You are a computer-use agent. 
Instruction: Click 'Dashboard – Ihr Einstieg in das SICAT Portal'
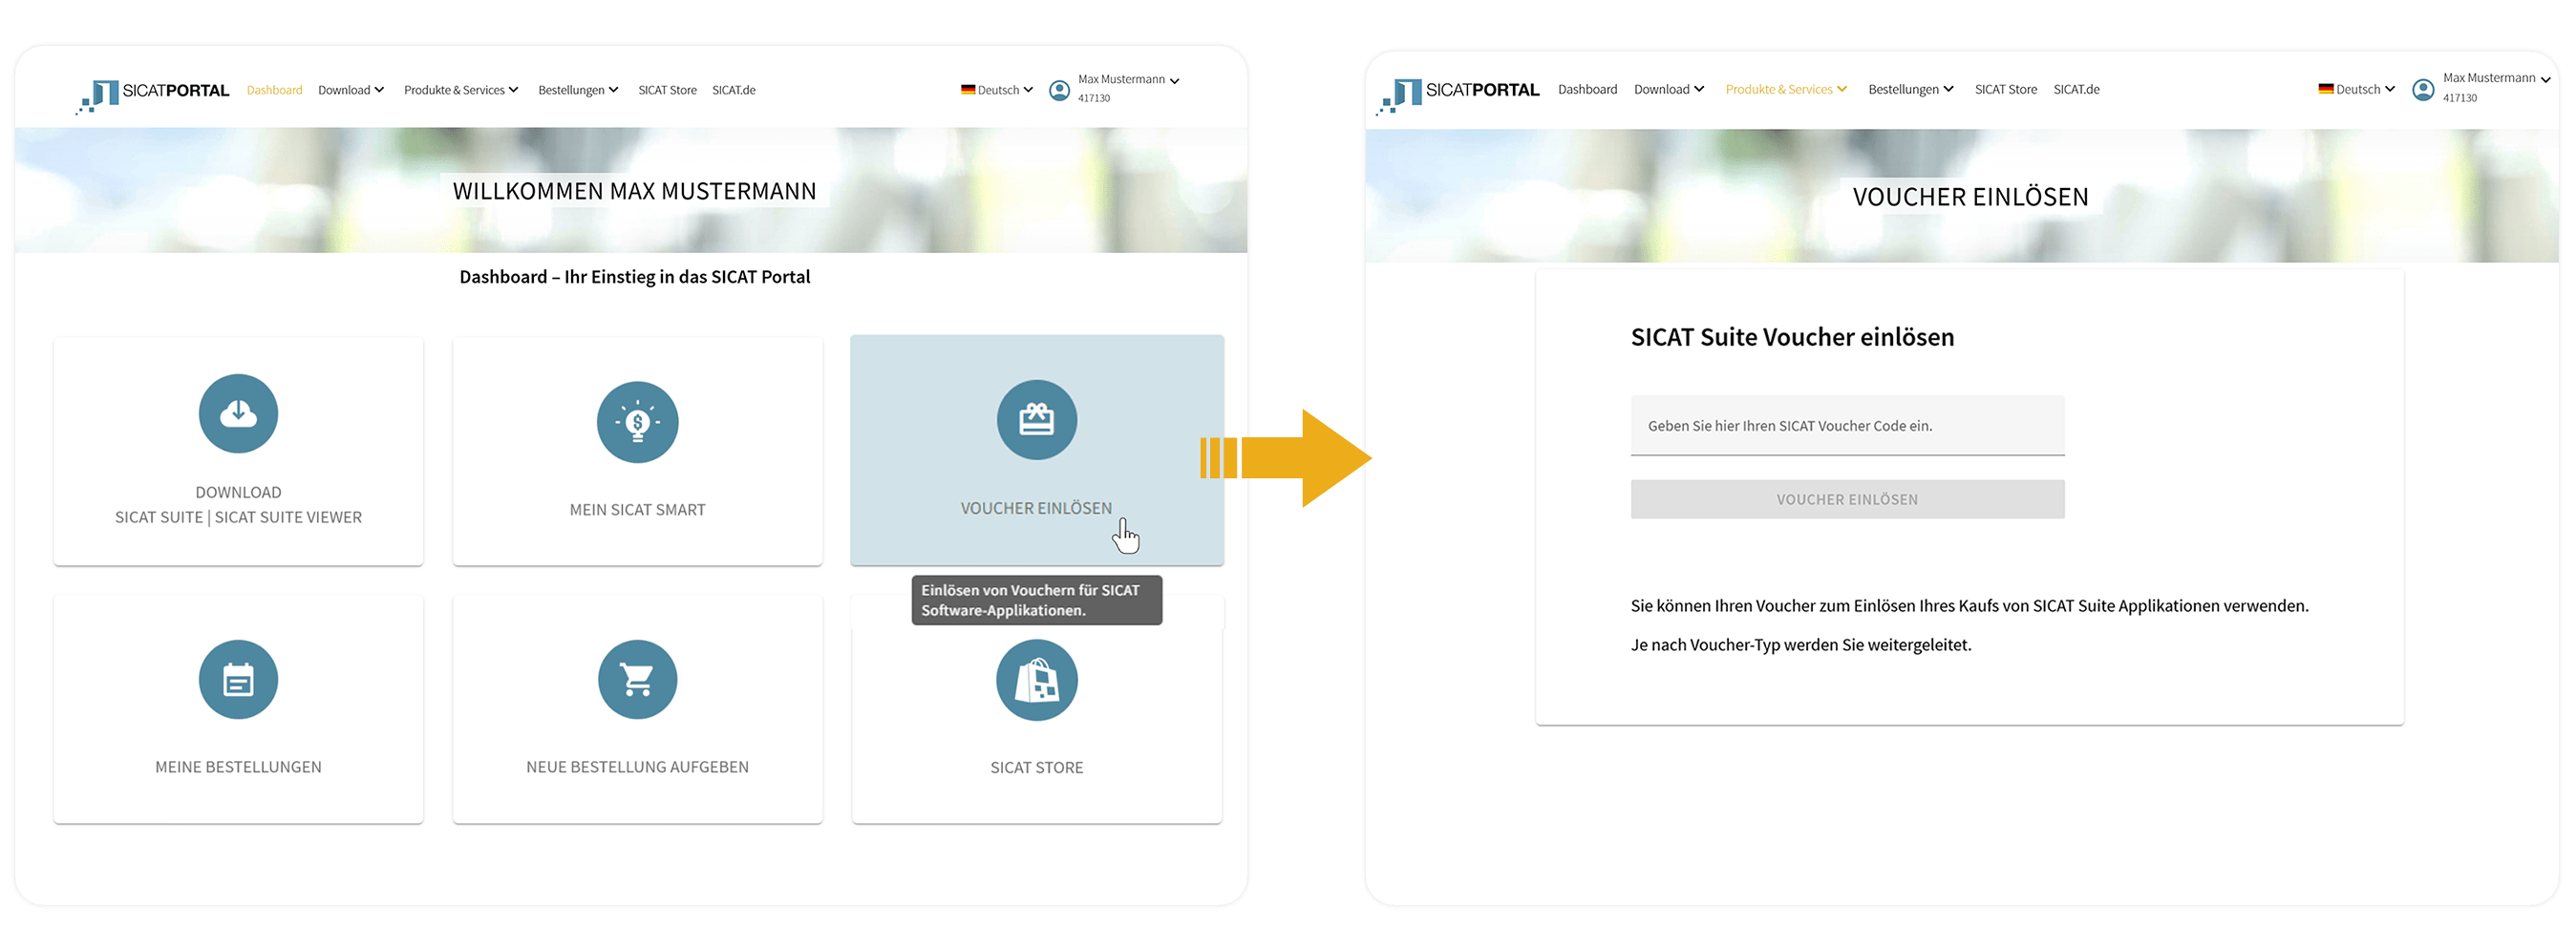tap(634, 277)
